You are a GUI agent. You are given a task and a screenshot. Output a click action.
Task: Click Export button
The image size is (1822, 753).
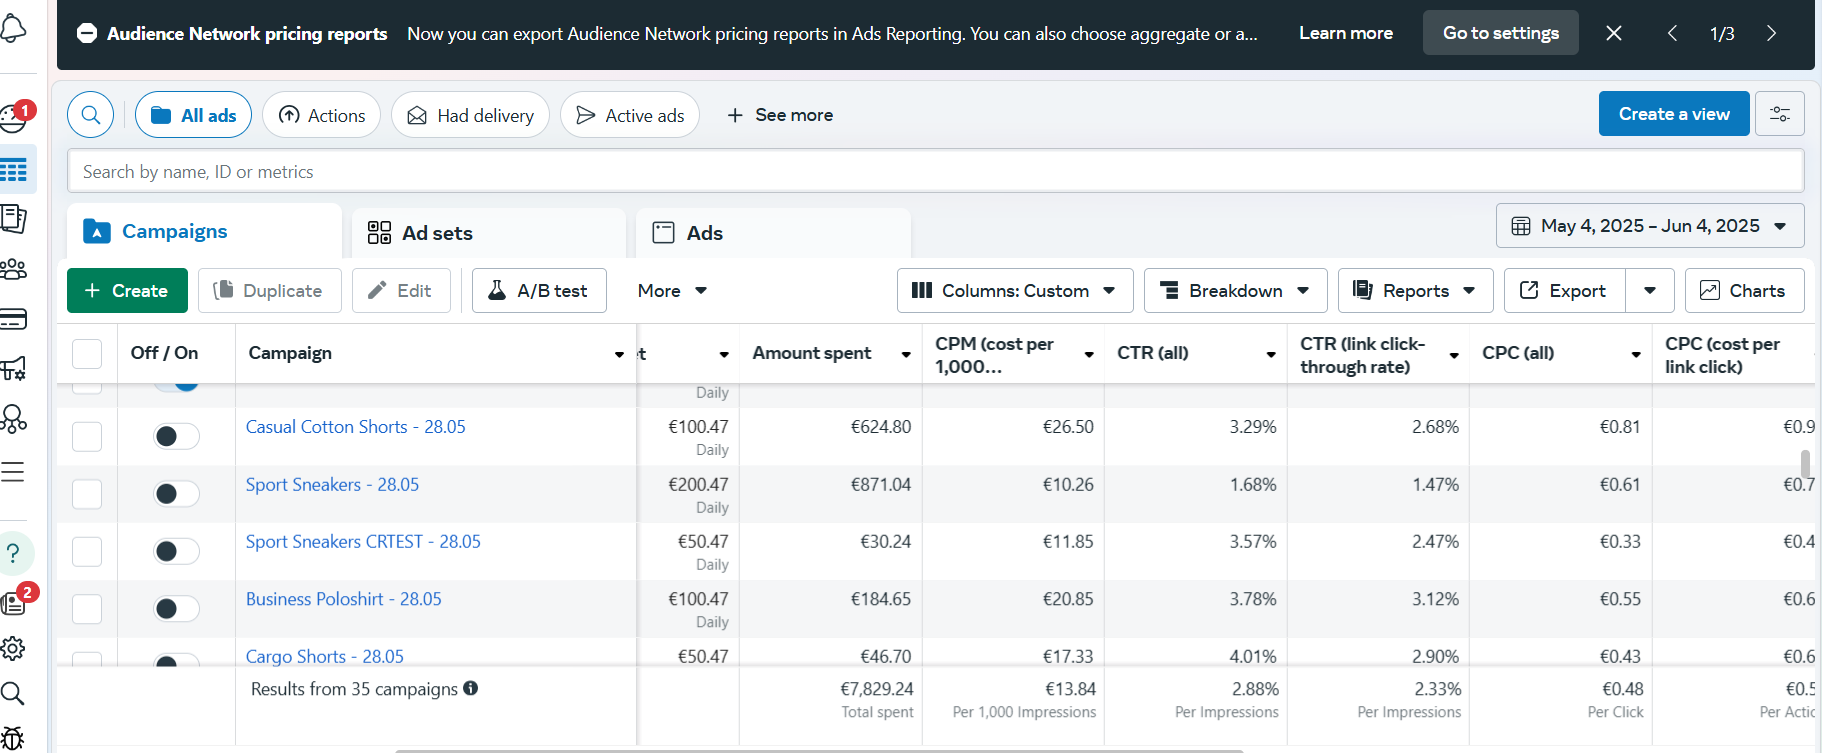click(x=1565, y=291)
